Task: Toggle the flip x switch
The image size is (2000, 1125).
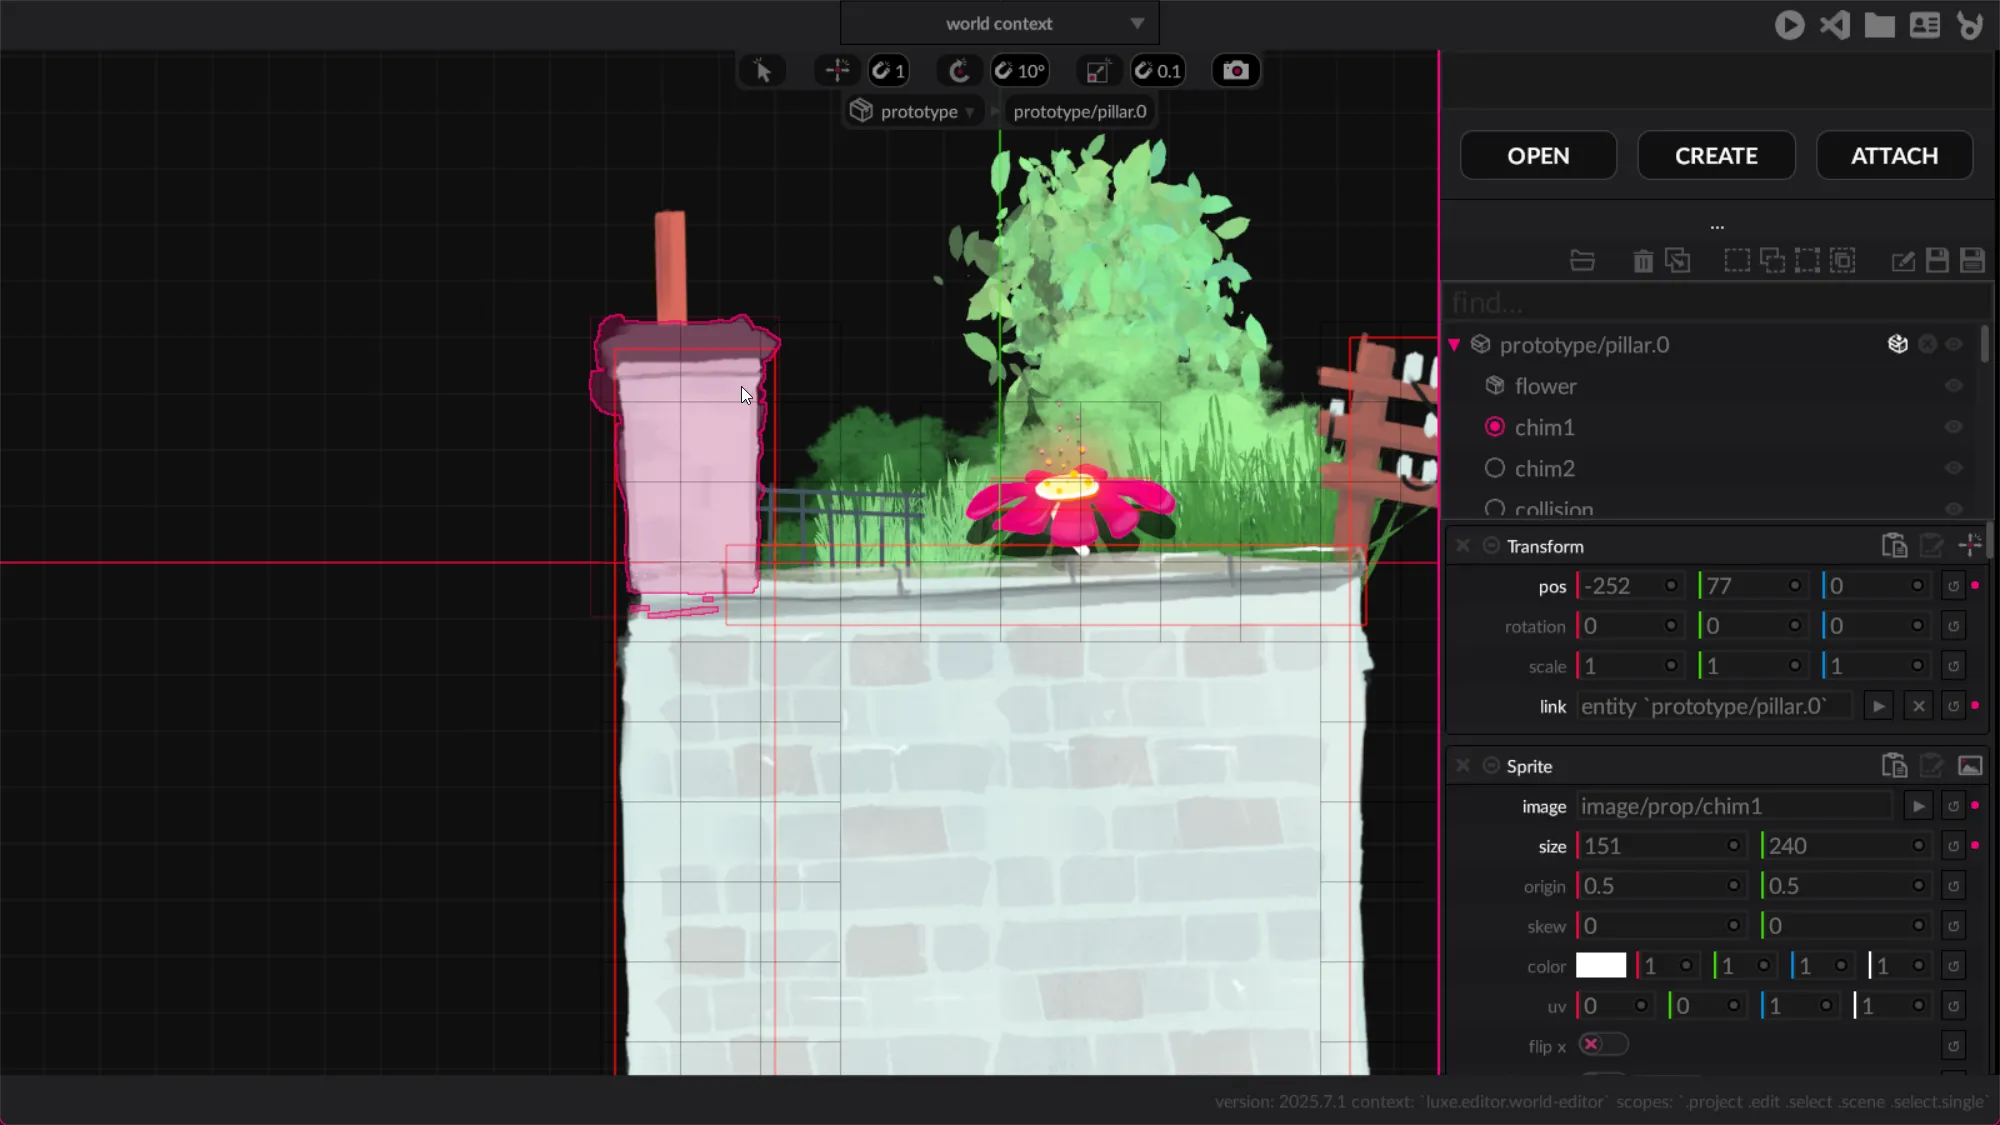Action: [x=1603, y=1045]
